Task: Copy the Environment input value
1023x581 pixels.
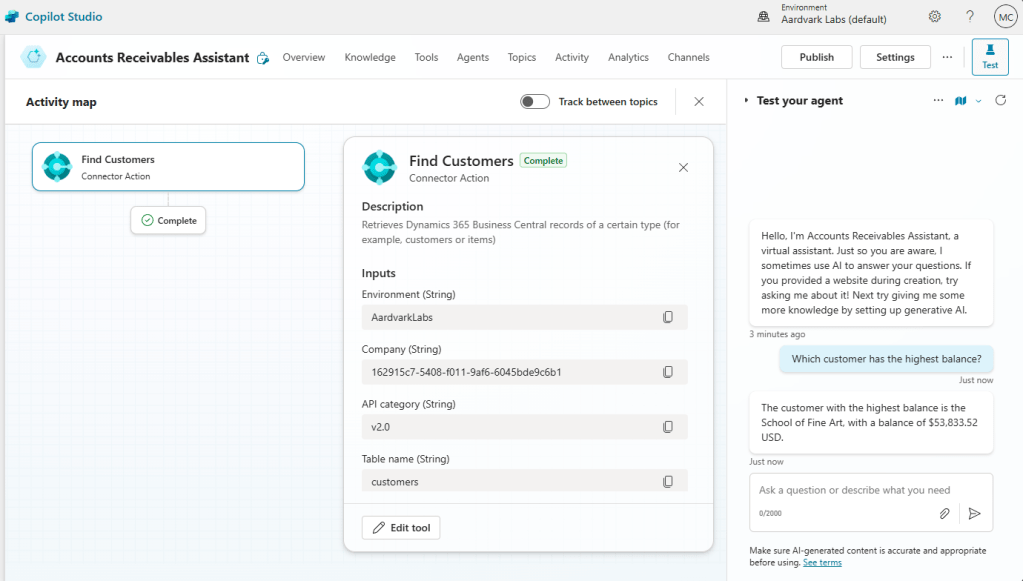Action: (668, 317)
